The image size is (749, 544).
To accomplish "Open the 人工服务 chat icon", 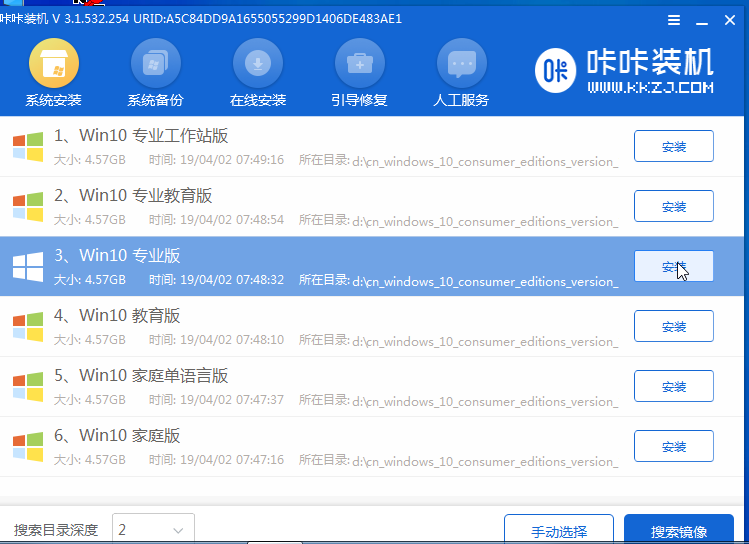I will [462, 63].
